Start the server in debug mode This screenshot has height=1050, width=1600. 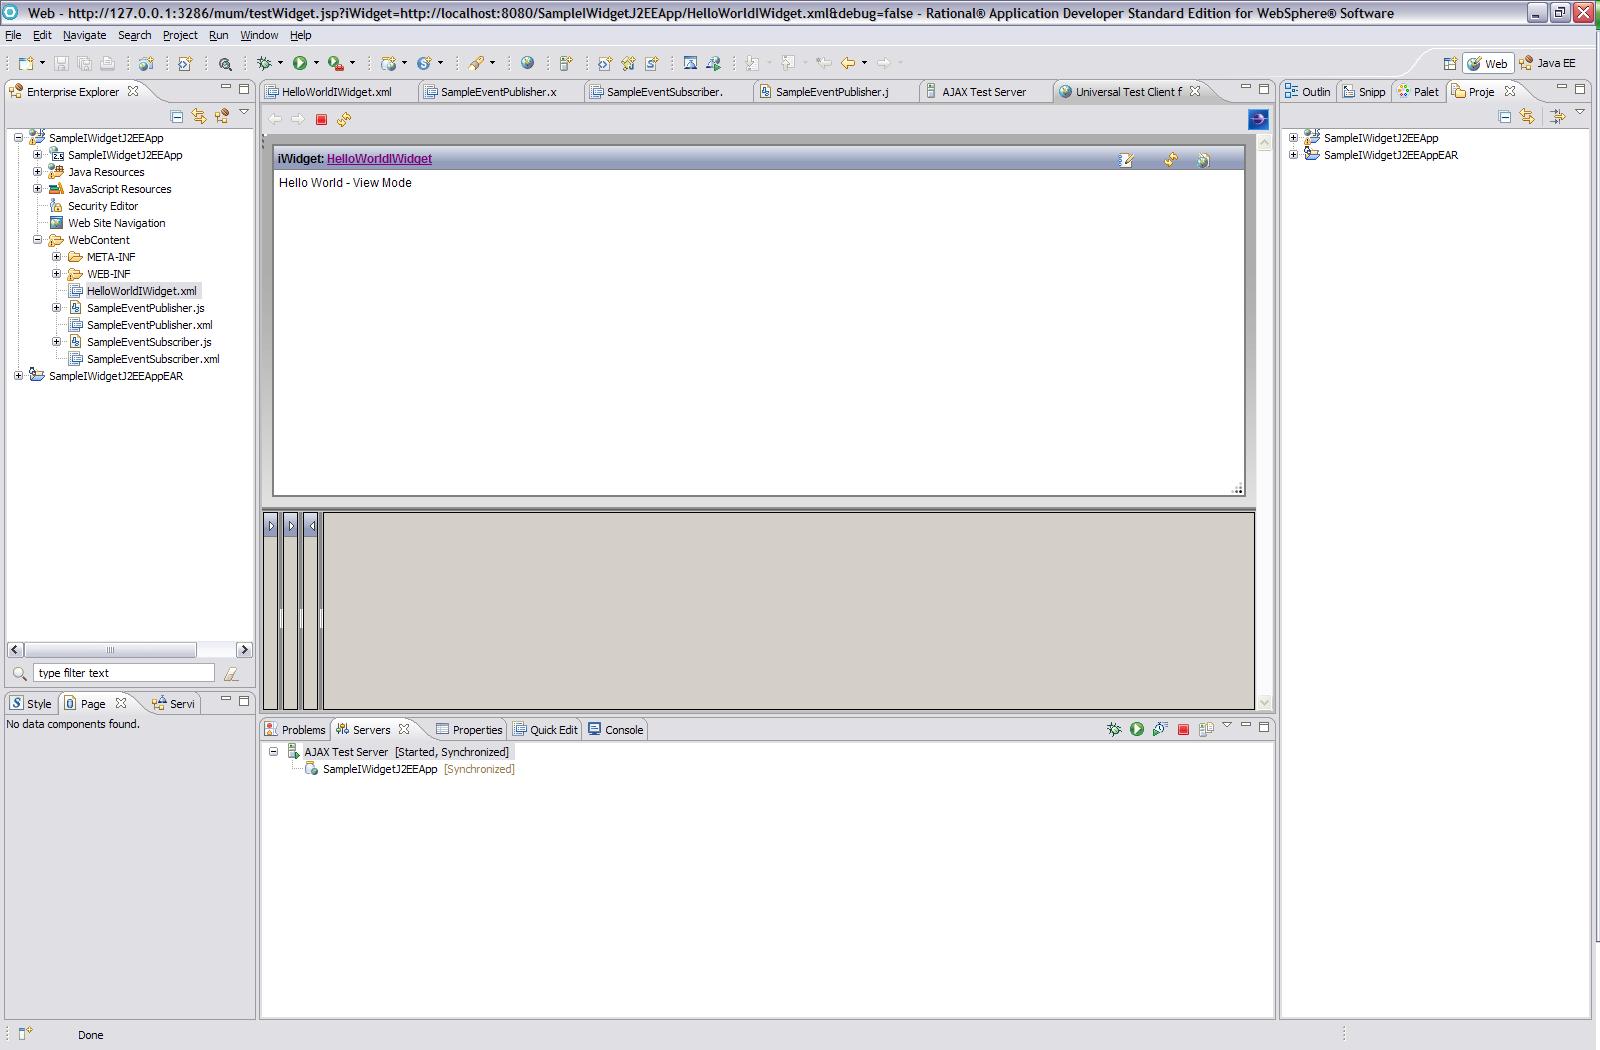[1114, 729]
